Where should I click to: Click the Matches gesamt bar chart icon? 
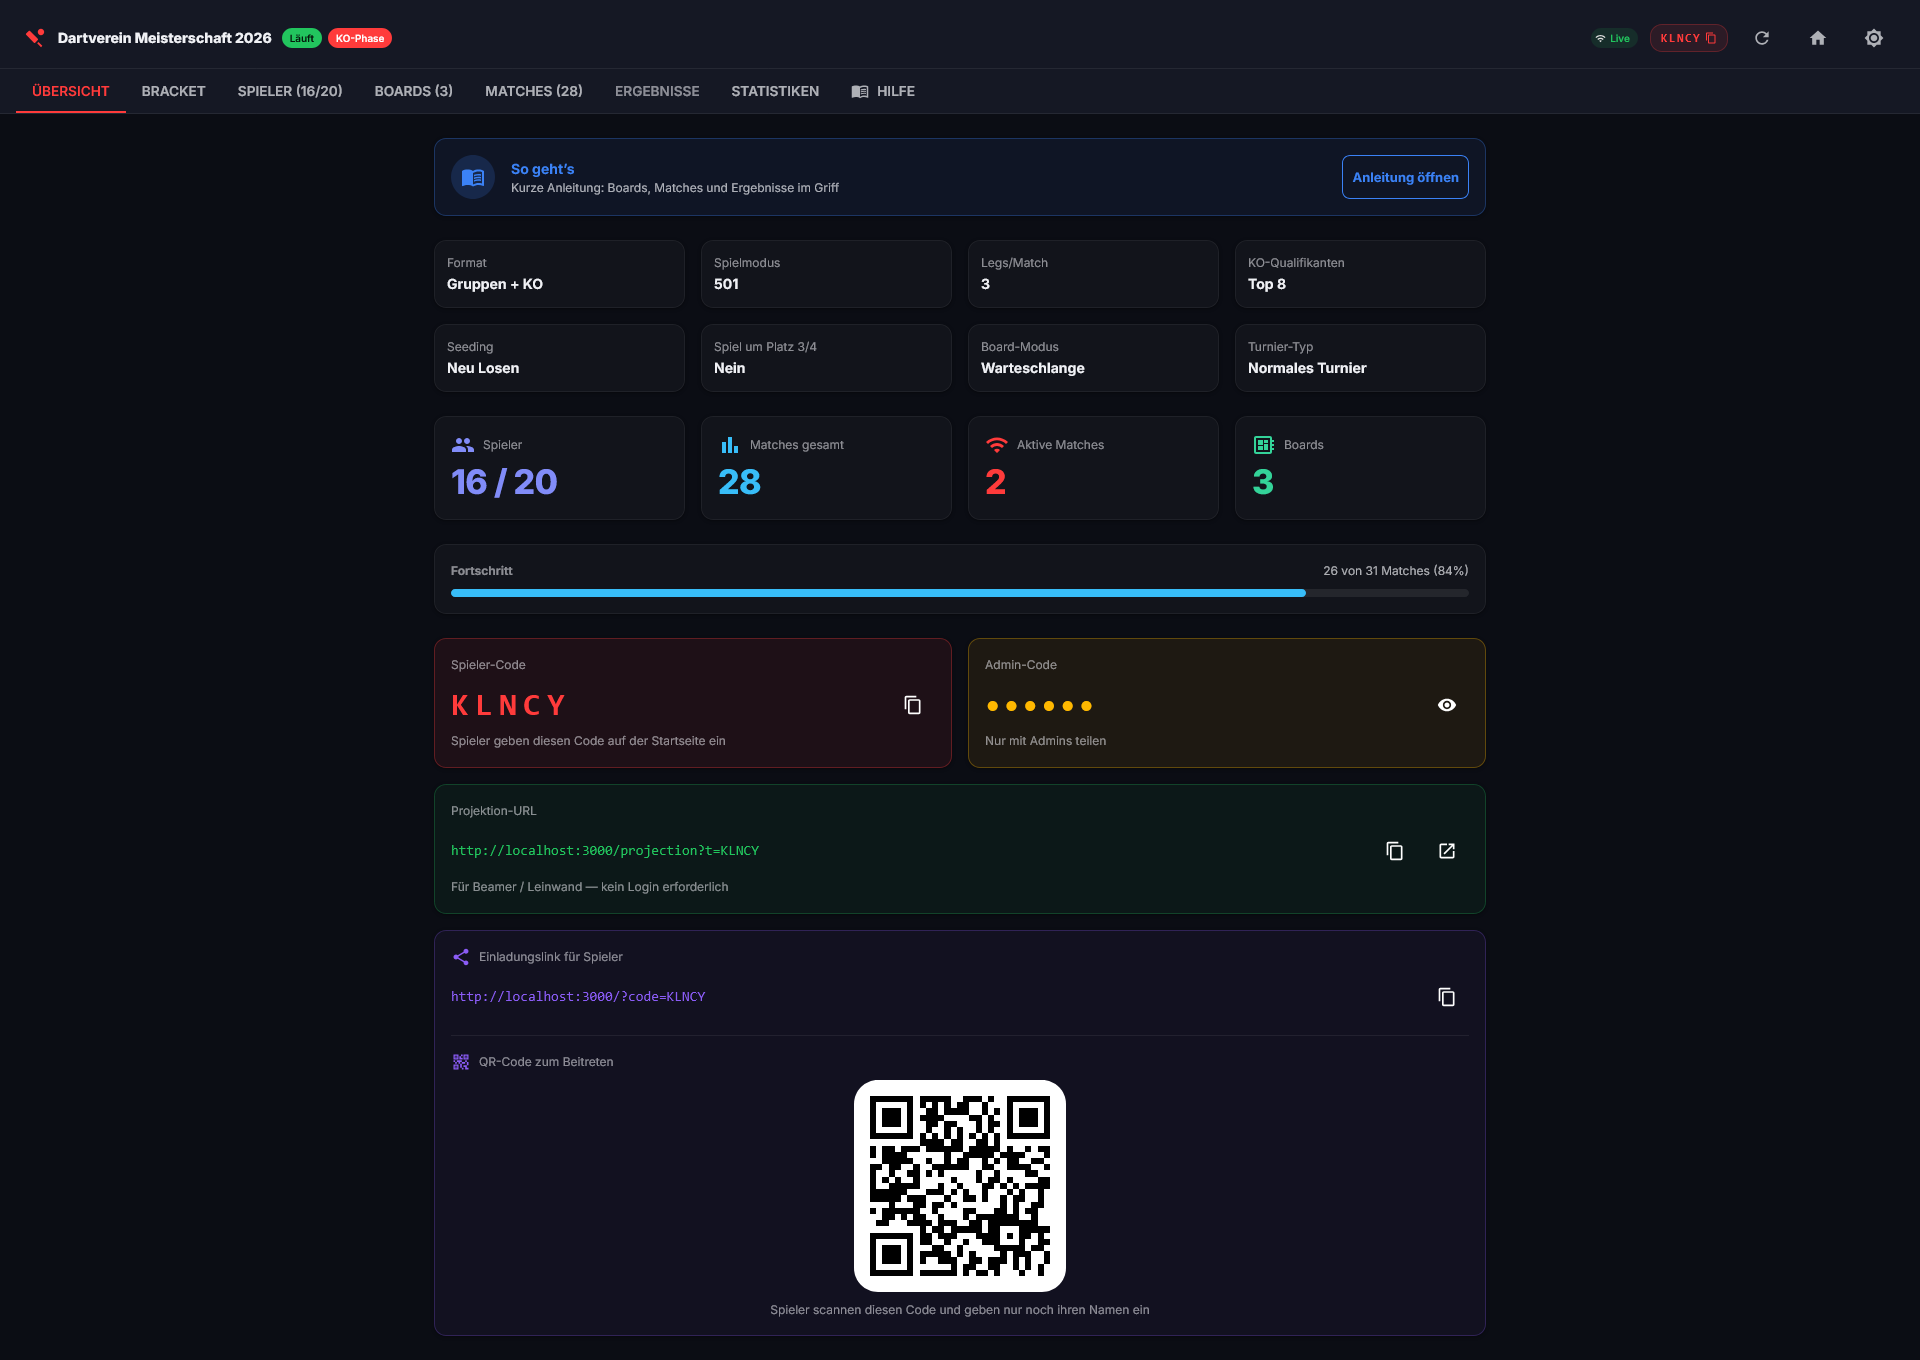(x=730, y=445)
